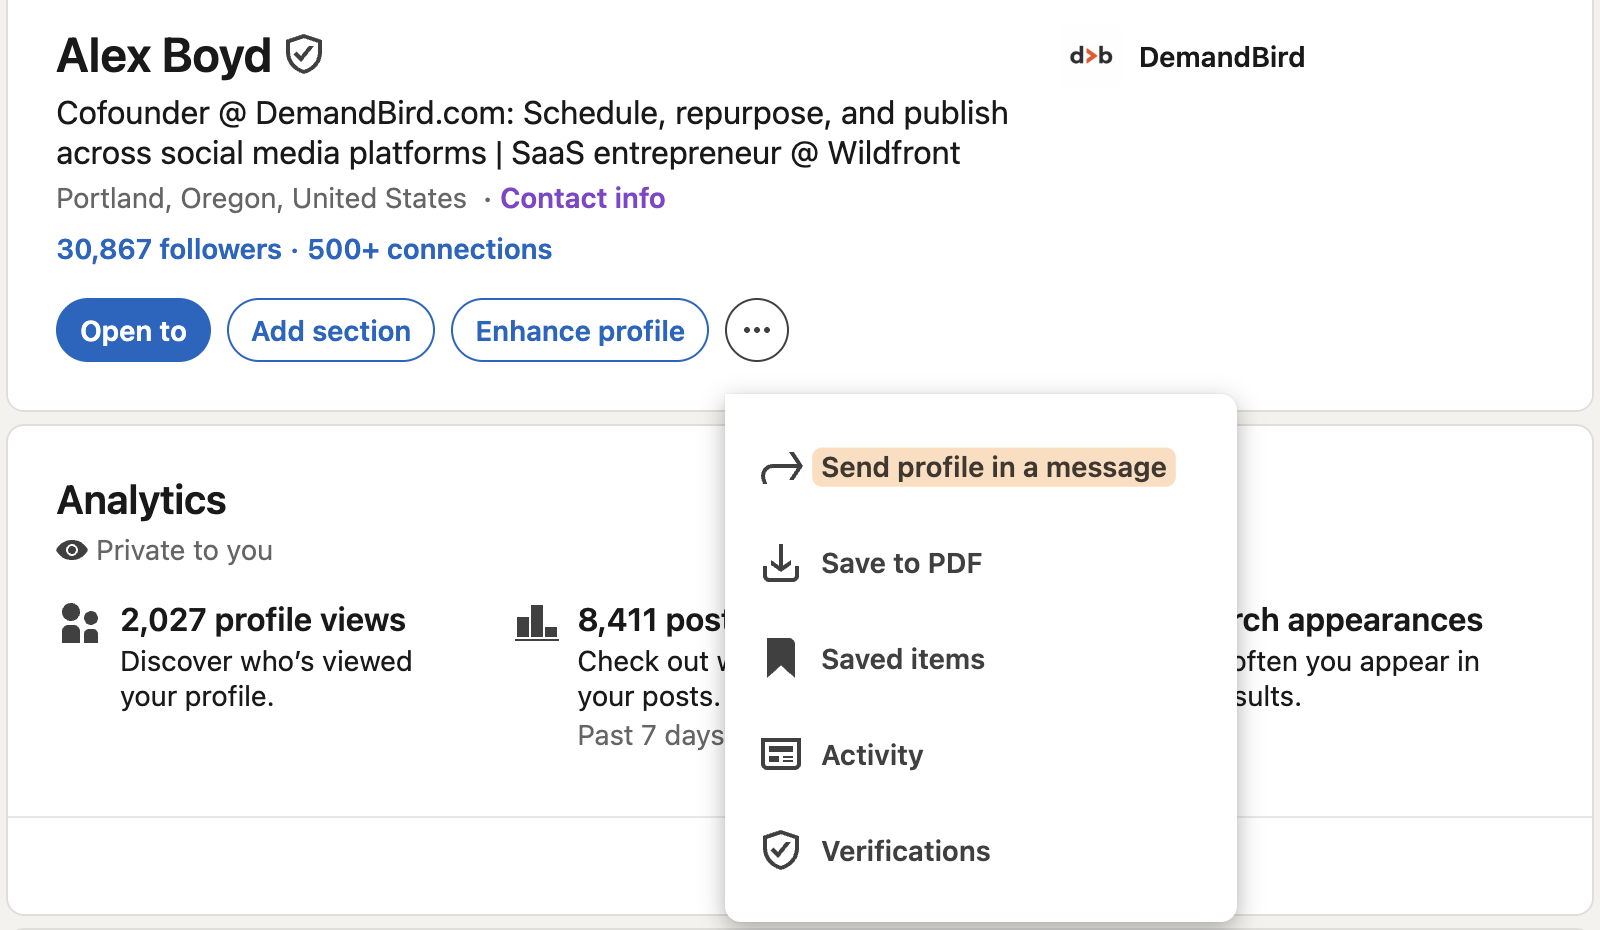Screen dimensions: 1600x930
Task: Open the DemandBird company logo
Action: [x=1090, y=57]
